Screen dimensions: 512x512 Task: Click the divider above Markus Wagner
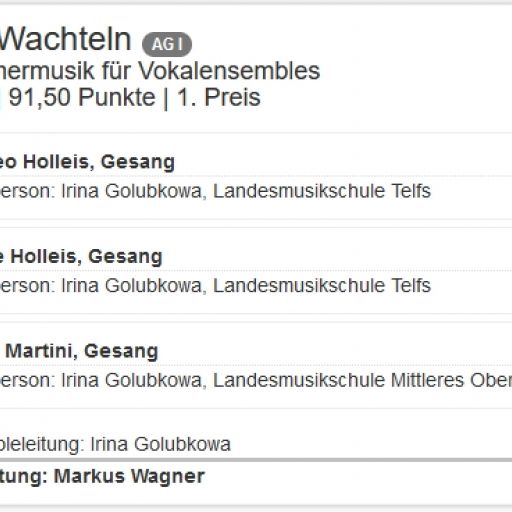click(x=256, y=460)
